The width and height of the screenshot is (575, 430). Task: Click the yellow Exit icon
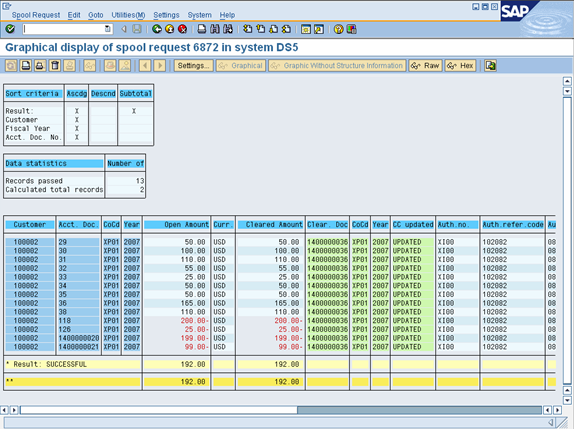(x=169, y=29)
